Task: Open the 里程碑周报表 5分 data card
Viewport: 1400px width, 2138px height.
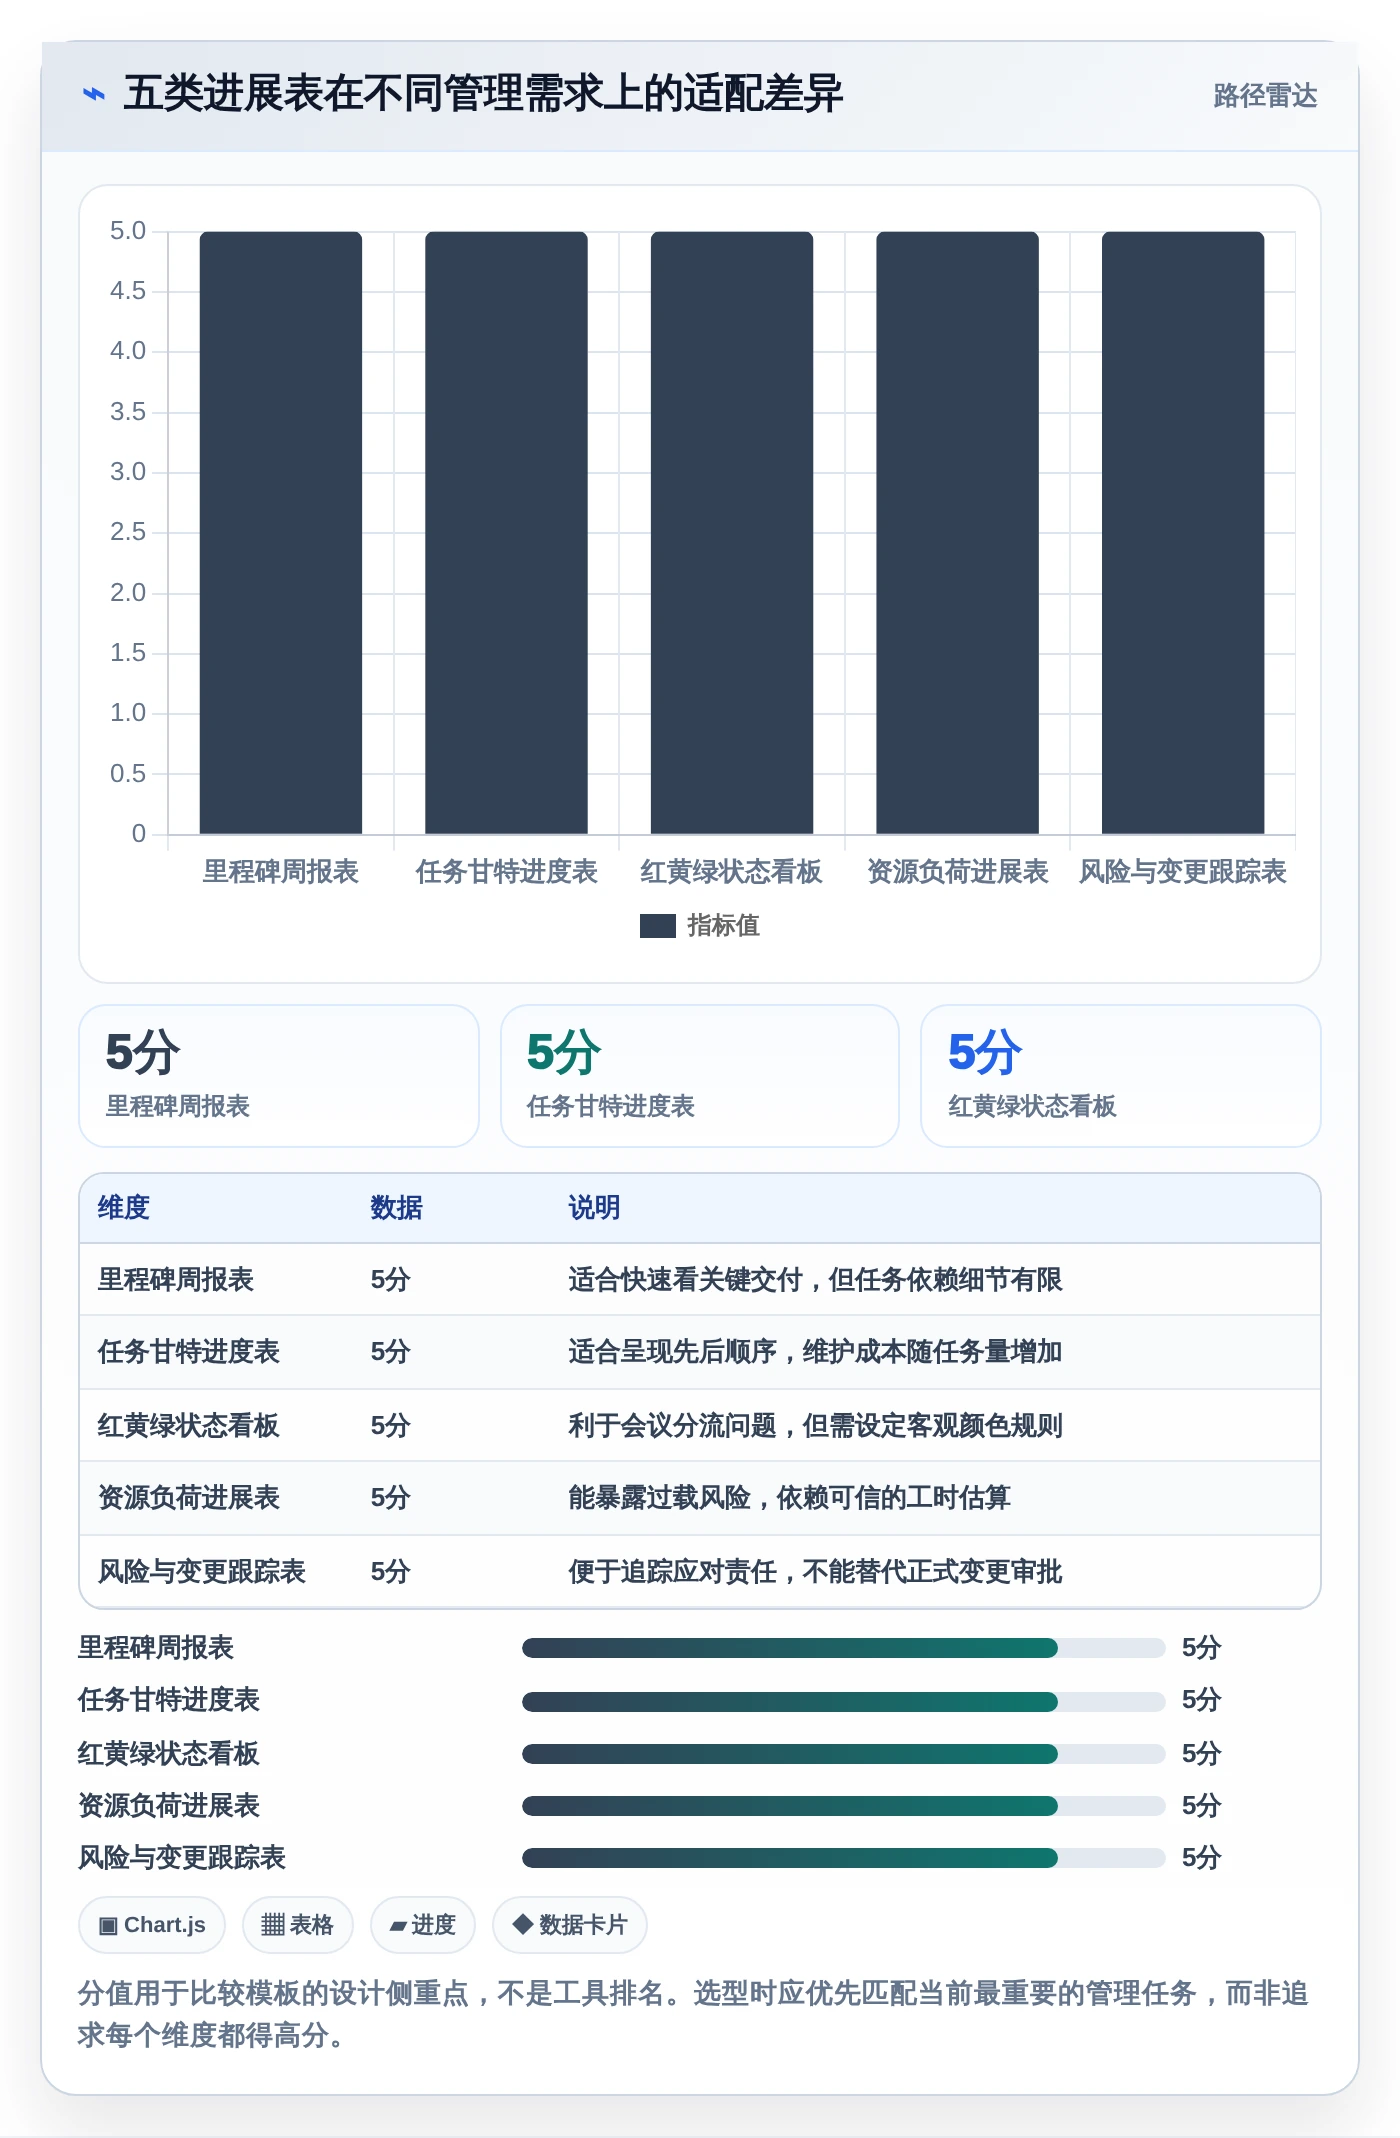Action: tap(279, 1076)
